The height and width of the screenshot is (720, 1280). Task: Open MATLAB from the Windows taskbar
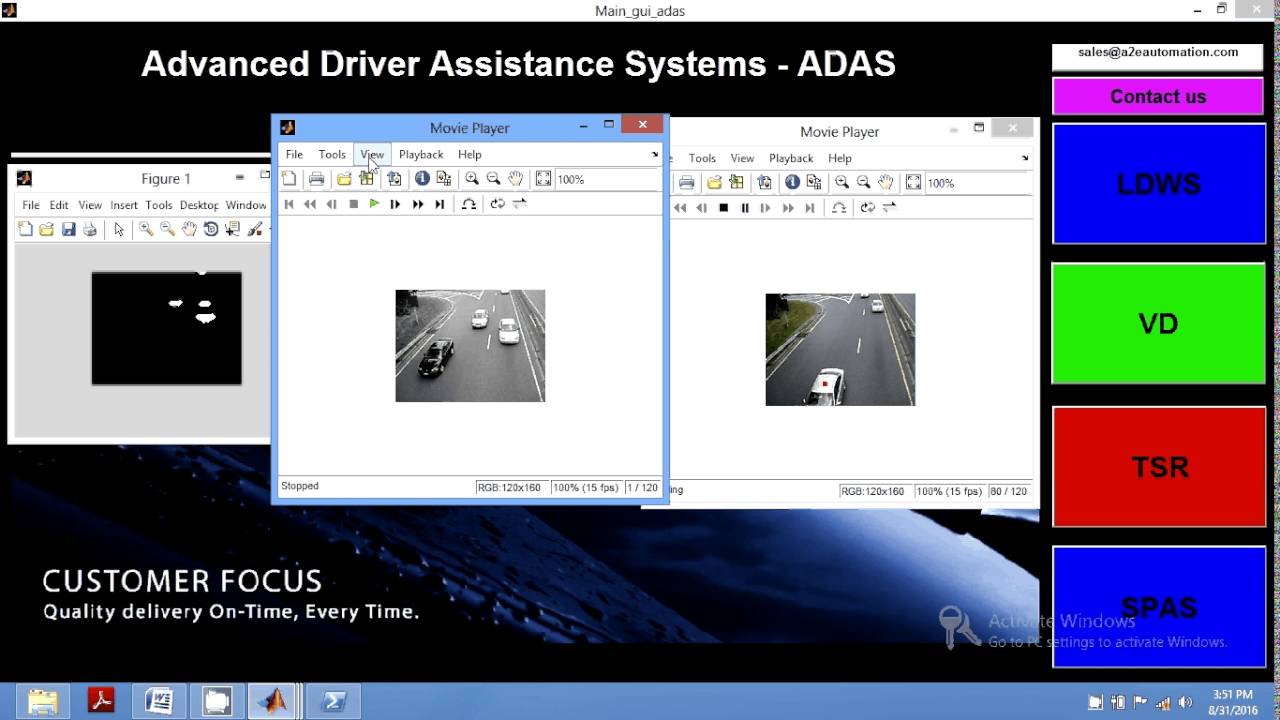coord(273,701)
